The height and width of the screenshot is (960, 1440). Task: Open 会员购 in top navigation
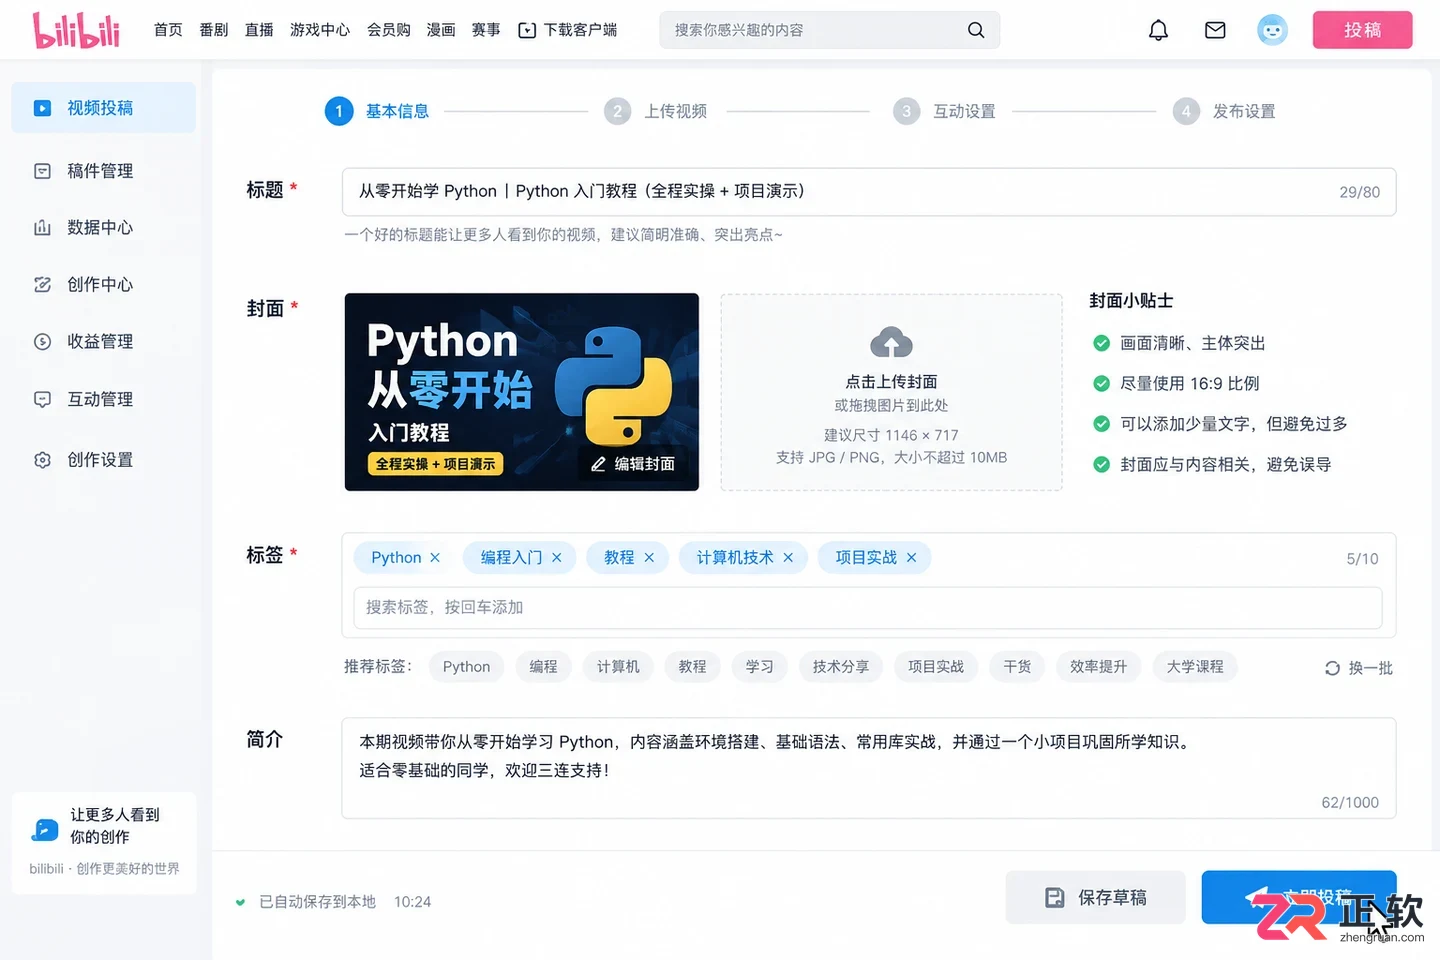(389, 30)
